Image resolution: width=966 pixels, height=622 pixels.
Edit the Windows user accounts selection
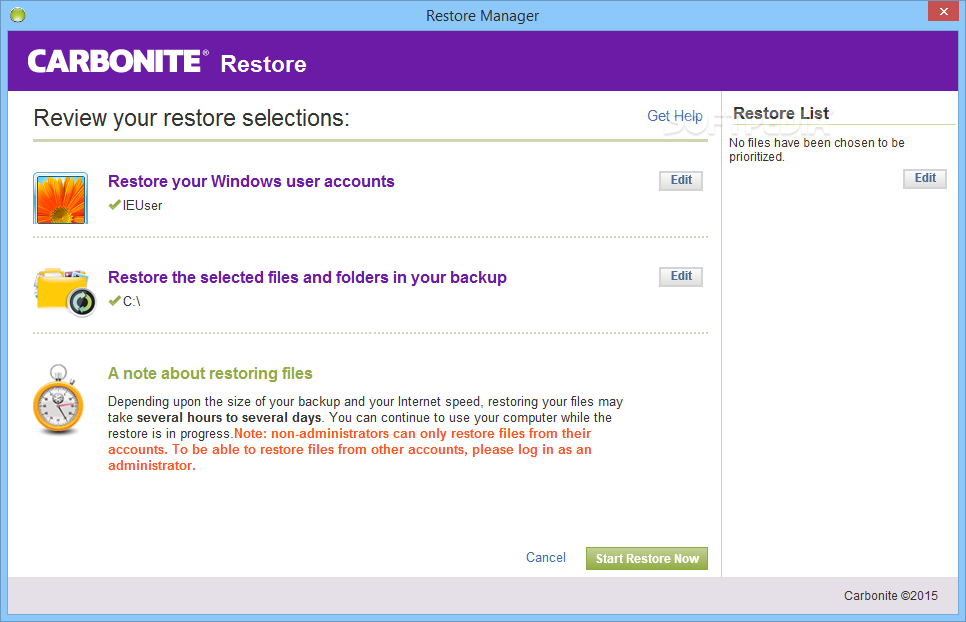tap(681, 180)
